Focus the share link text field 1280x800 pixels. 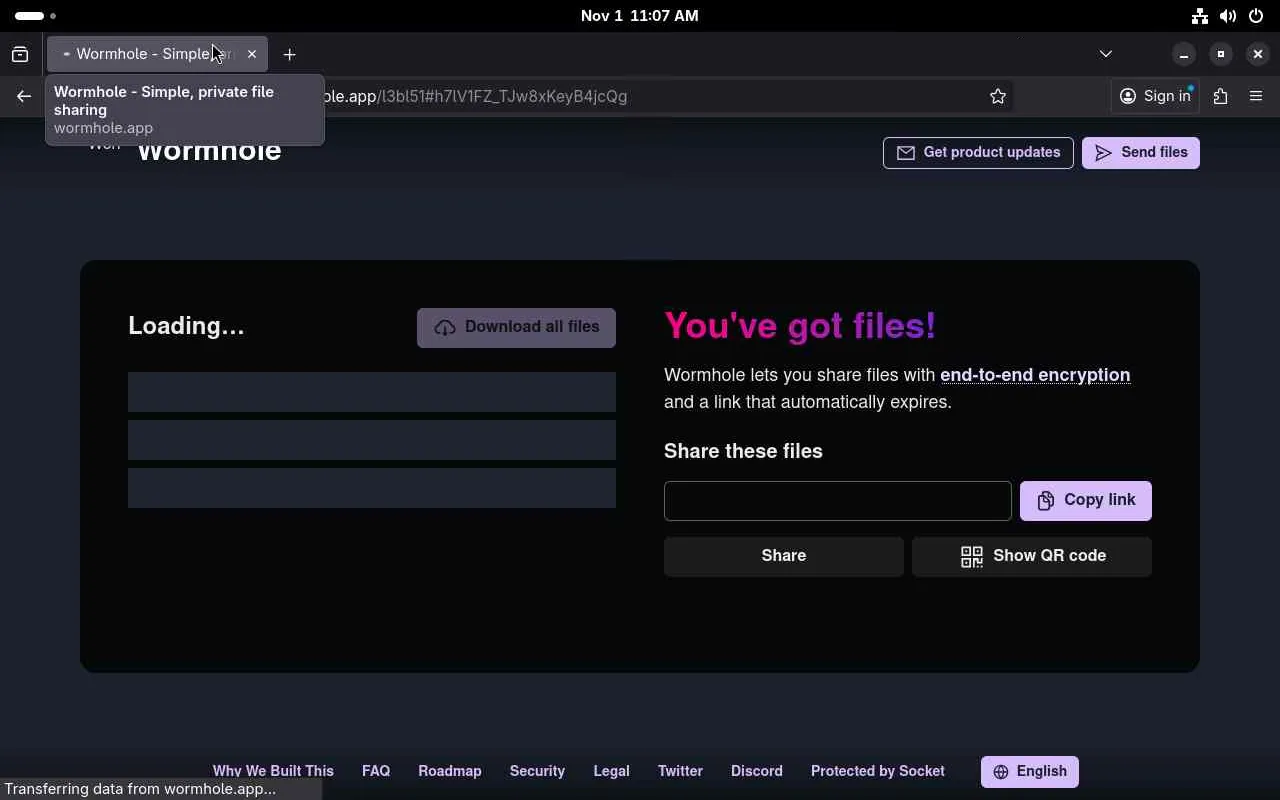(838, 501)
